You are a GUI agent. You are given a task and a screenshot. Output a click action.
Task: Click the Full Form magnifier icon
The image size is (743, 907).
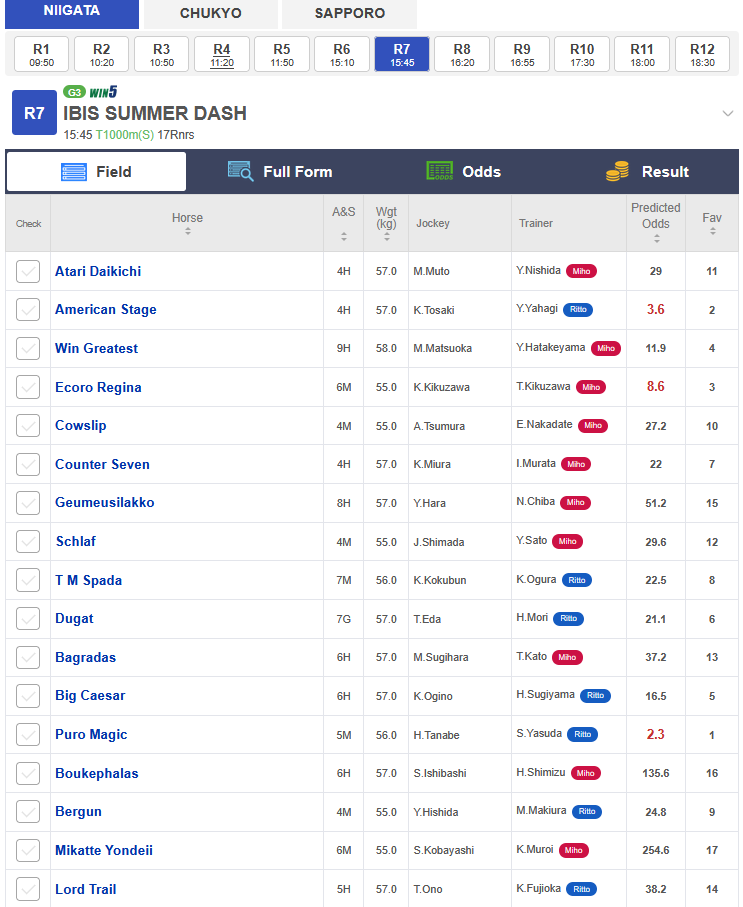pos(240,172)
